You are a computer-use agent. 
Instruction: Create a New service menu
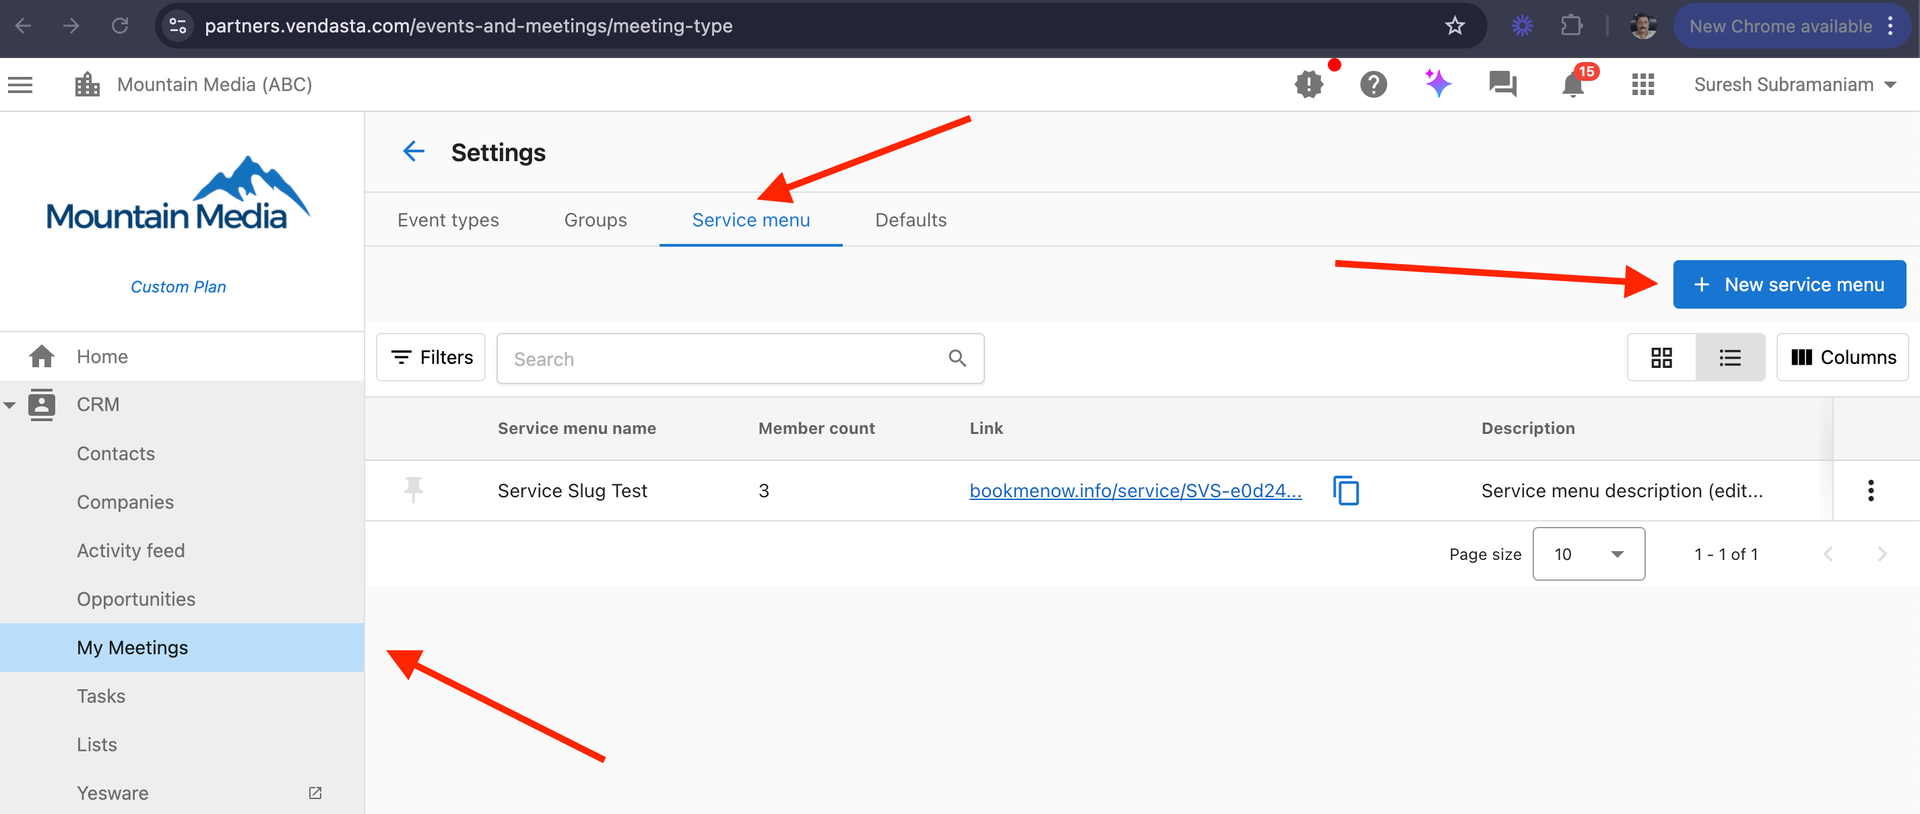[1789, 285]
